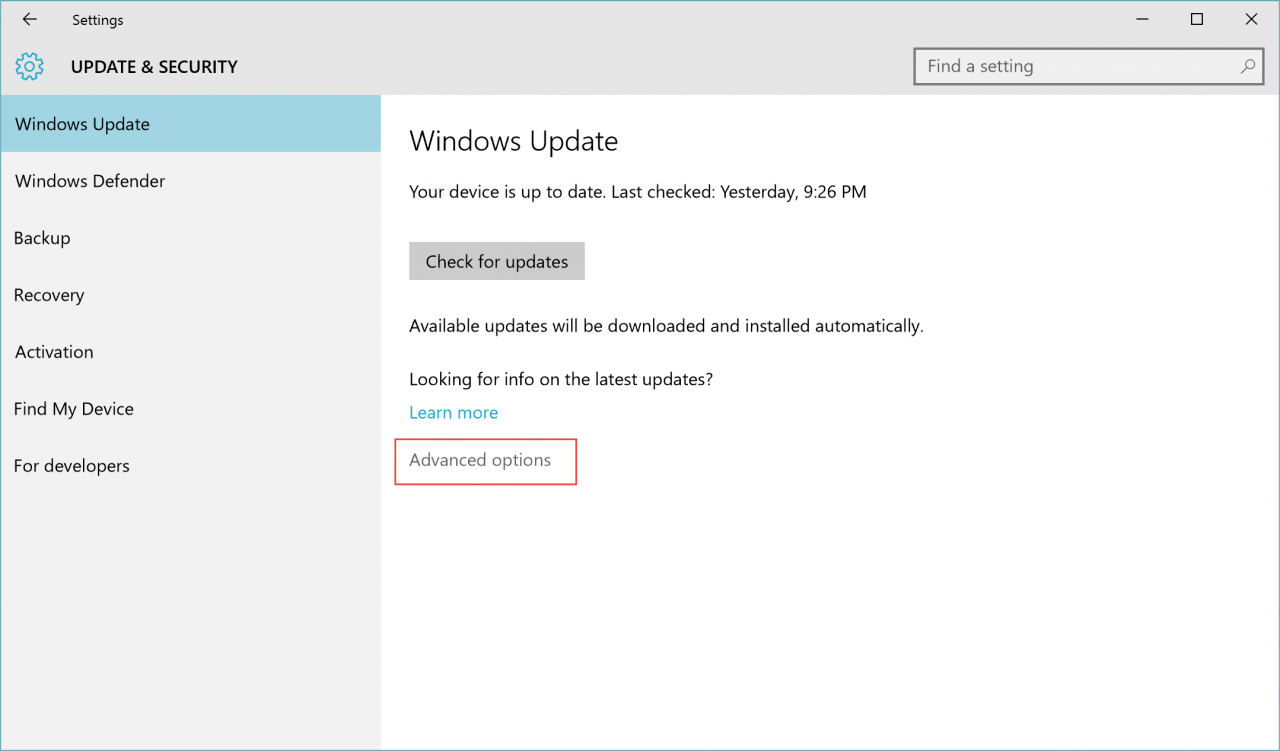Click the 'Your device is up to date' status text
Image resolution: width=1280 pixels, height=751 pixels.
638,191
